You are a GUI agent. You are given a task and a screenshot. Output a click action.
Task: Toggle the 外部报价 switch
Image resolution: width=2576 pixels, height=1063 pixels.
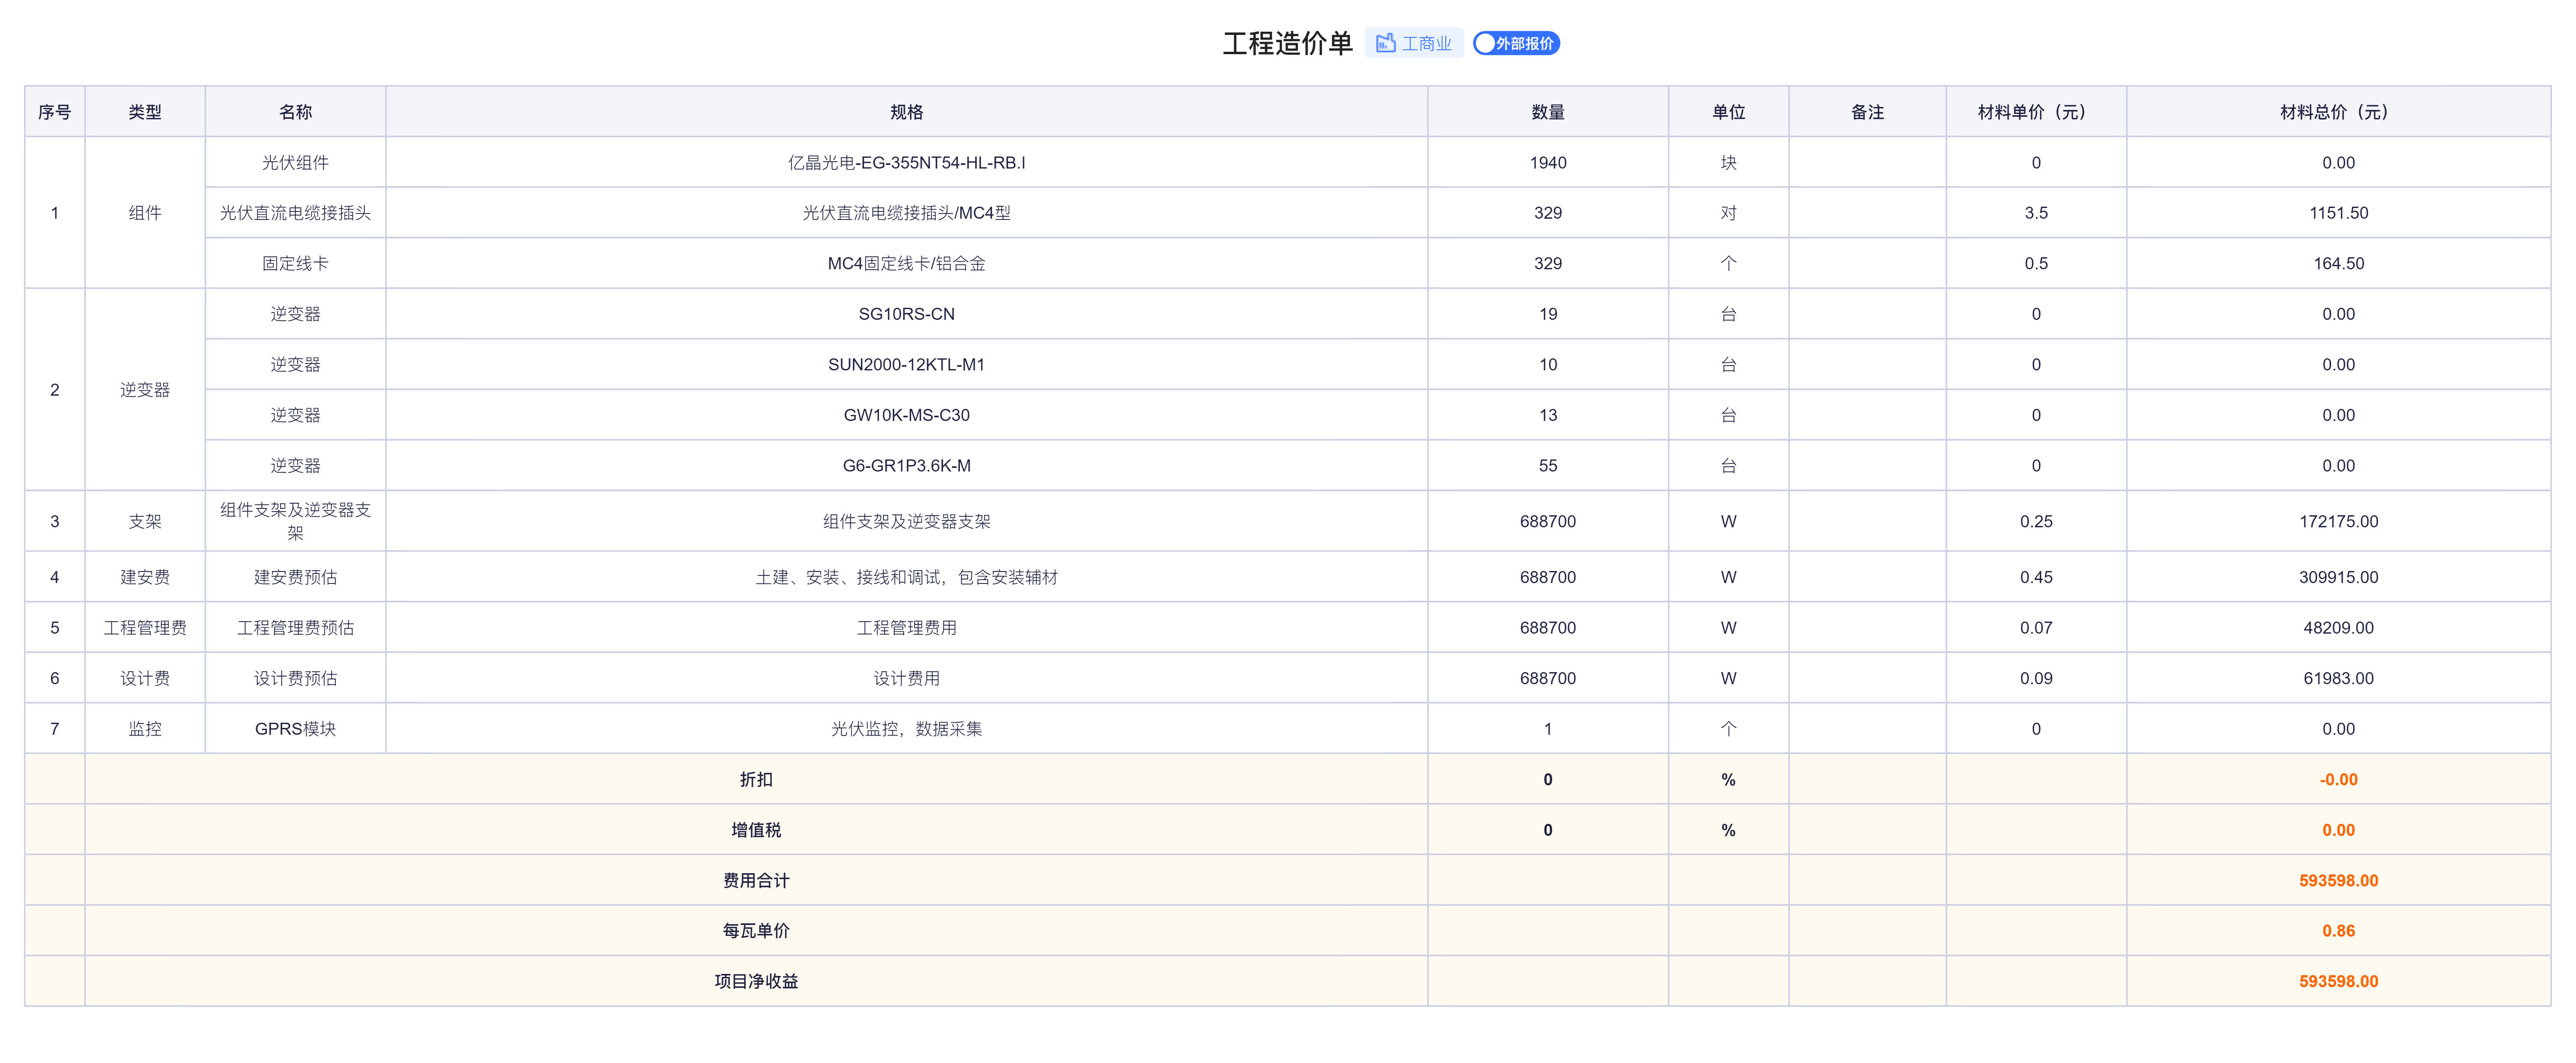1516,43
